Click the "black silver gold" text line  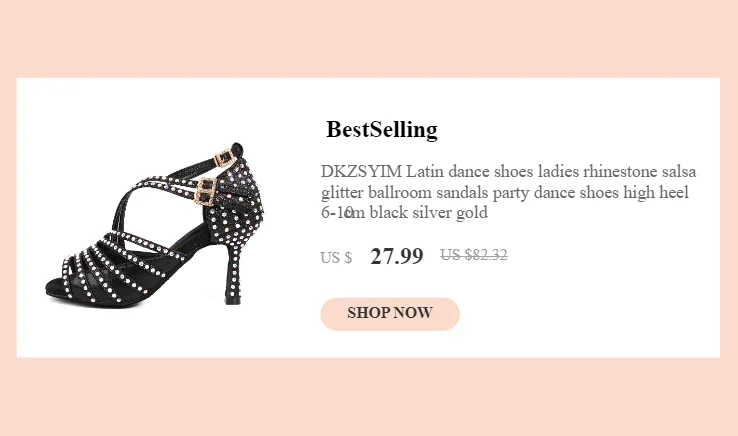pos(428,213)
